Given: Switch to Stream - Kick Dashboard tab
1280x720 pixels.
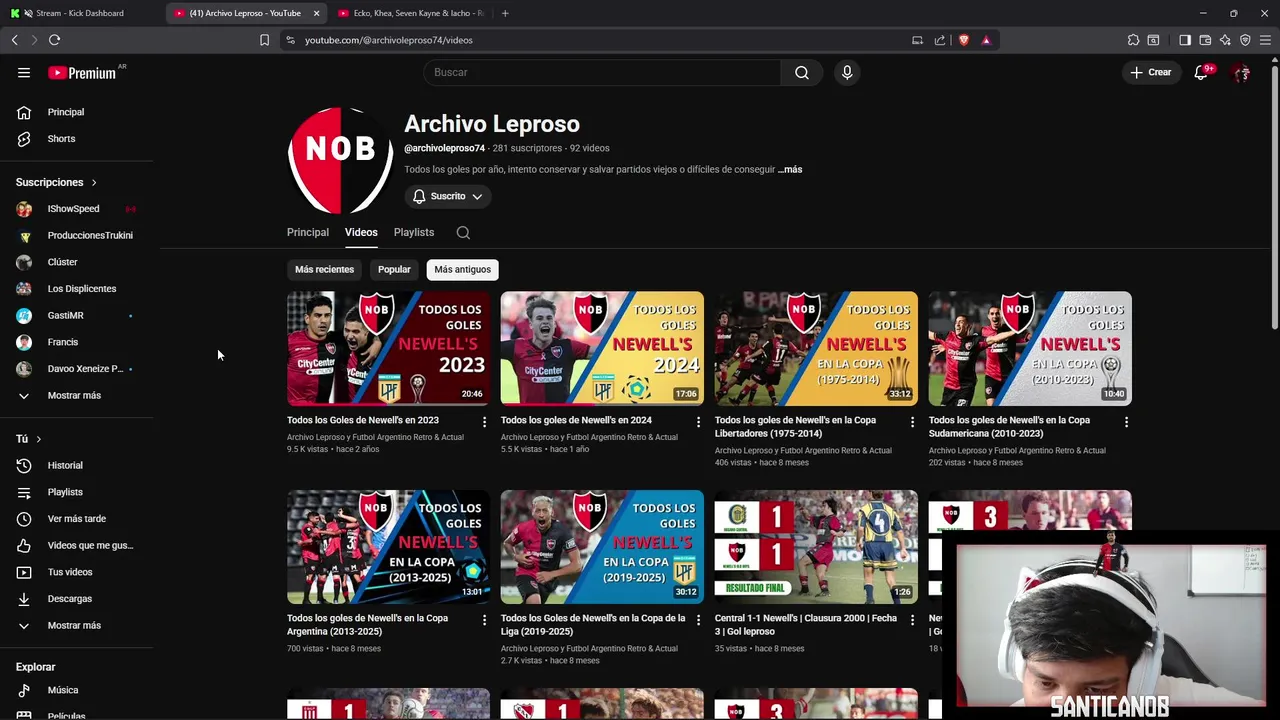Looking at the screenshot, I should [82, 13].
